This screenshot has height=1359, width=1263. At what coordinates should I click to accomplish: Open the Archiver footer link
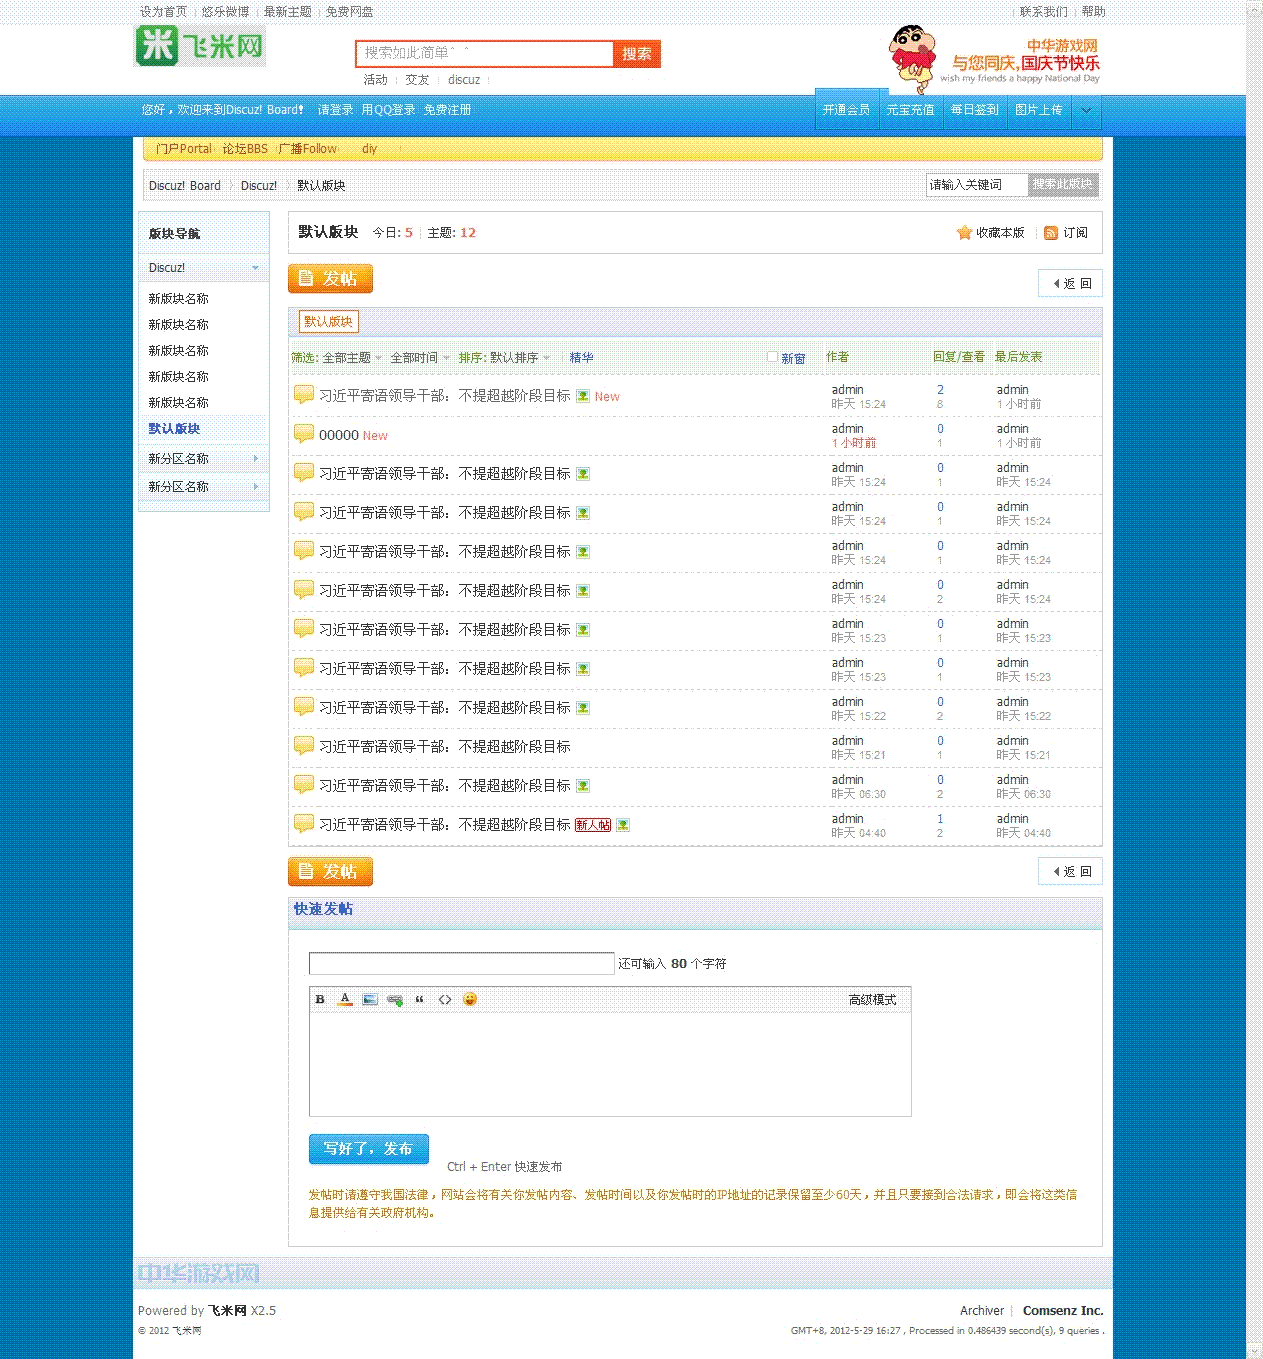(981, 1311)
